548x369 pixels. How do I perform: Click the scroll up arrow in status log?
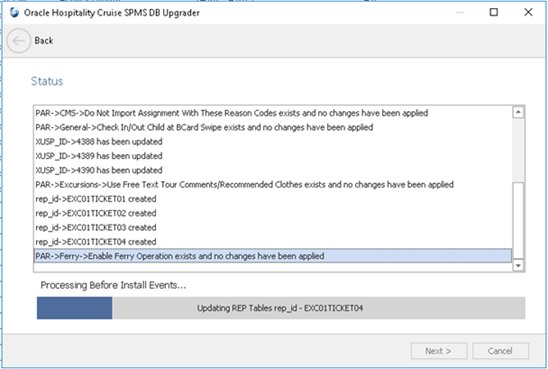[518, 112]
